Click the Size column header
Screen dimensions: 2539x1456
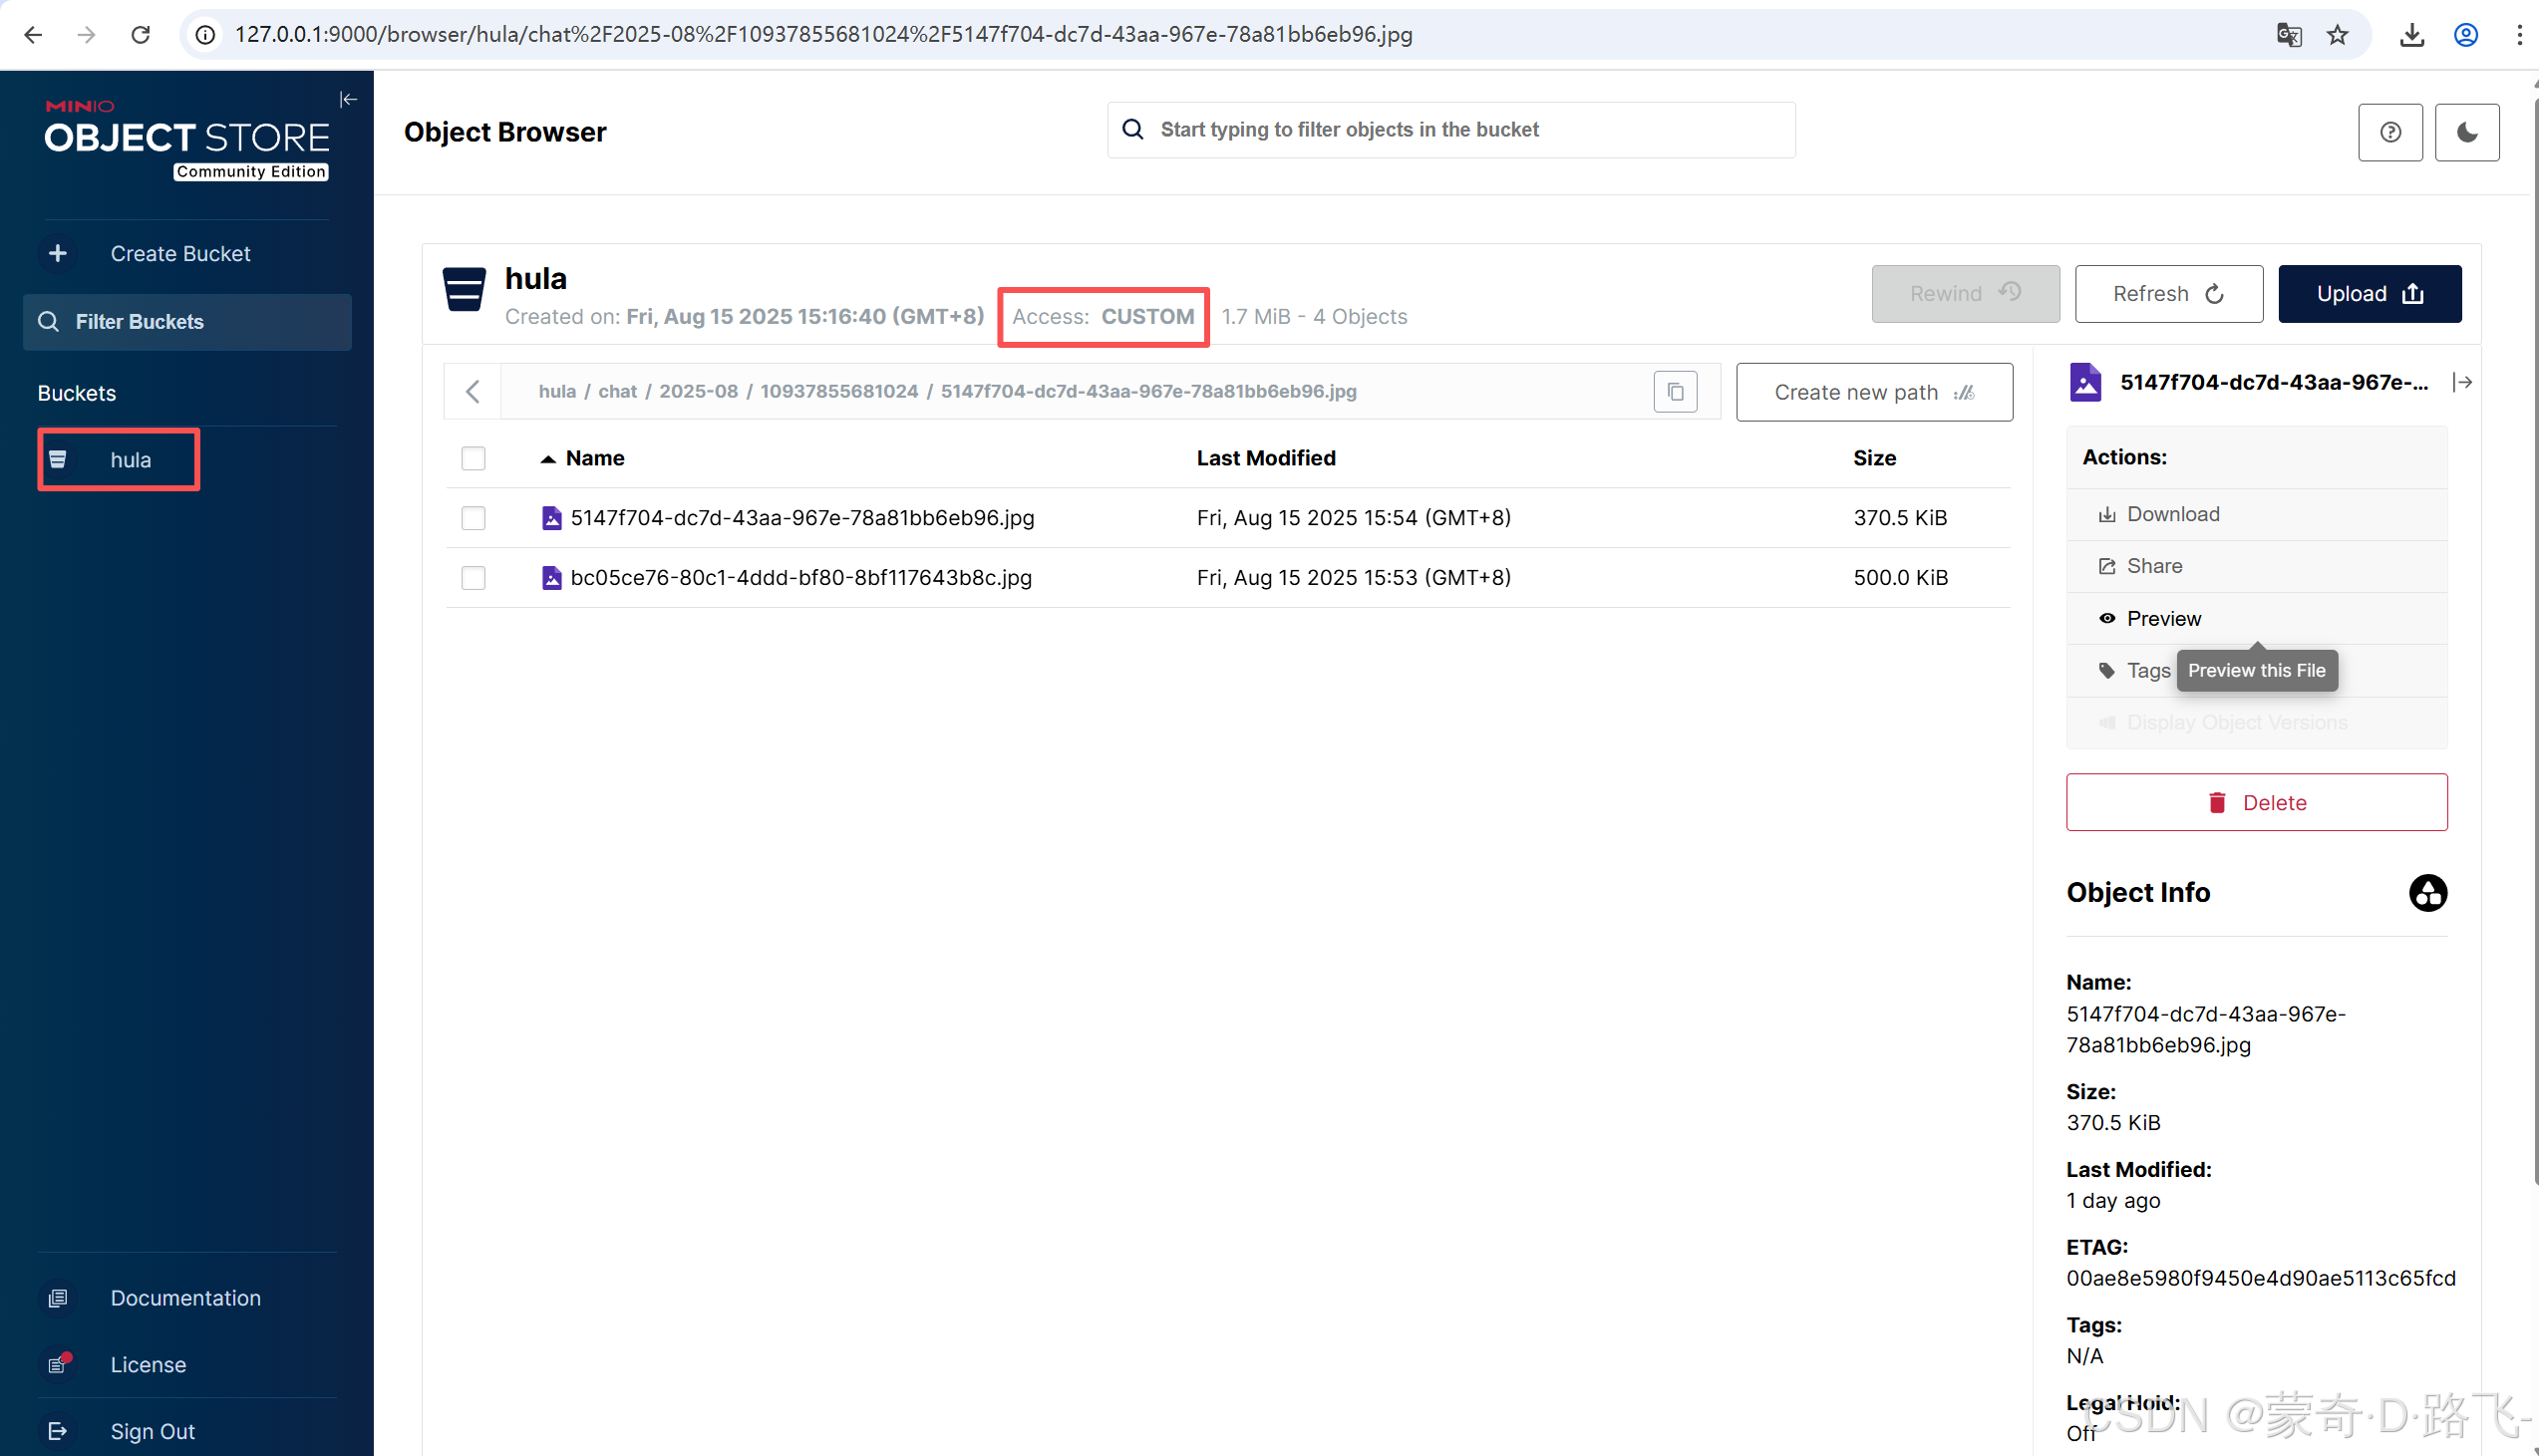pyautogui.click(x=1874, y=458)
